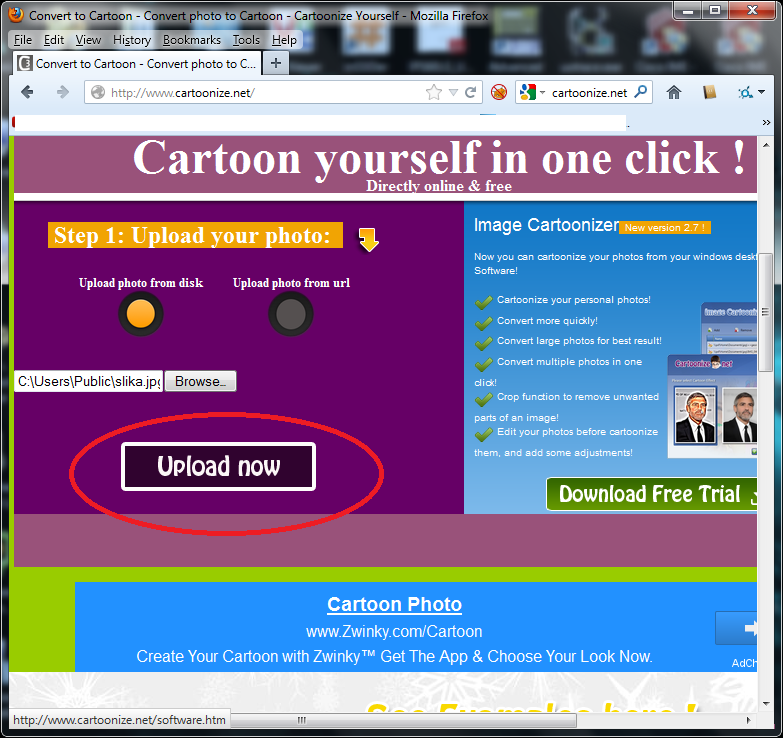Go to the Firefox home page icon
Image resolution: width=783 pixels, height=738 pixels.
tap(674, 92)
